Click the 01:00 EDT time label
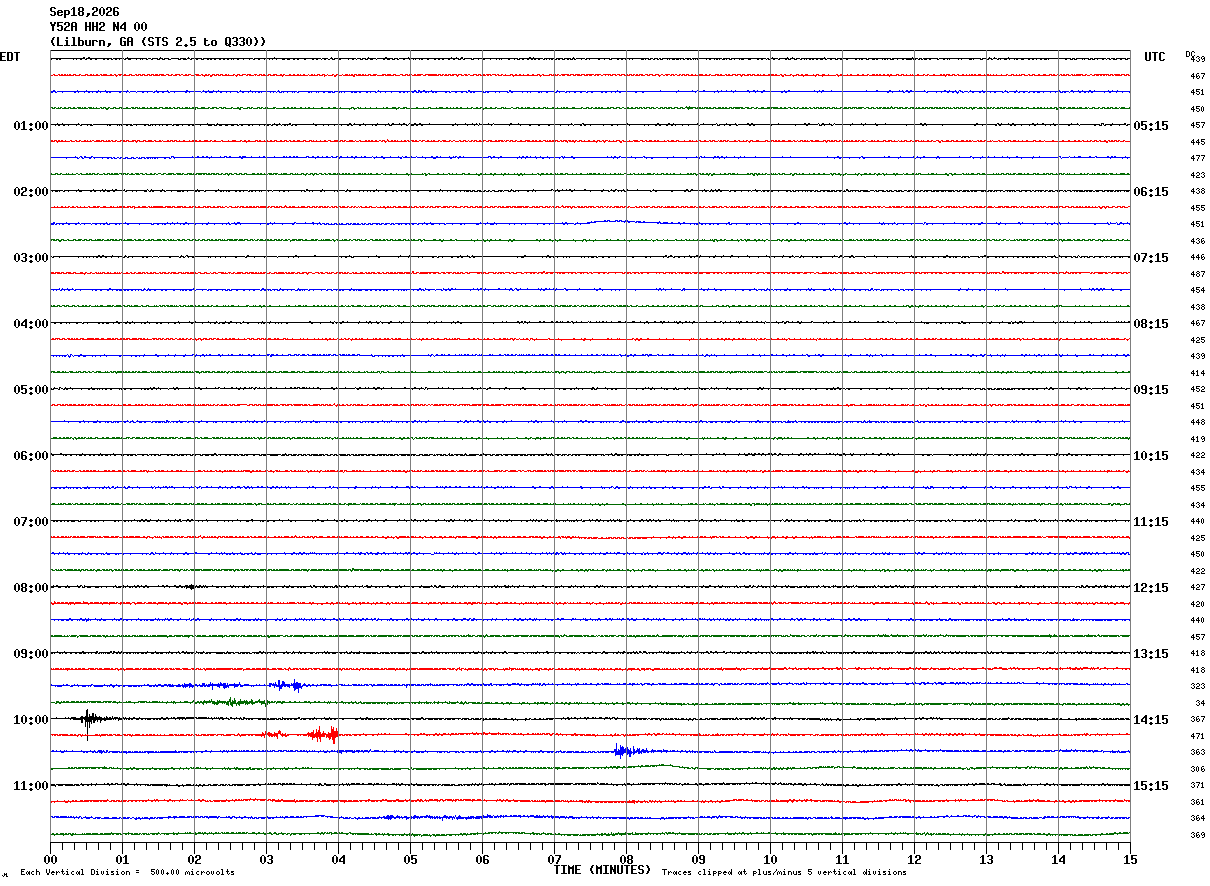The height and width of the screenshot is (886, 1210). [x=30, y=126]
